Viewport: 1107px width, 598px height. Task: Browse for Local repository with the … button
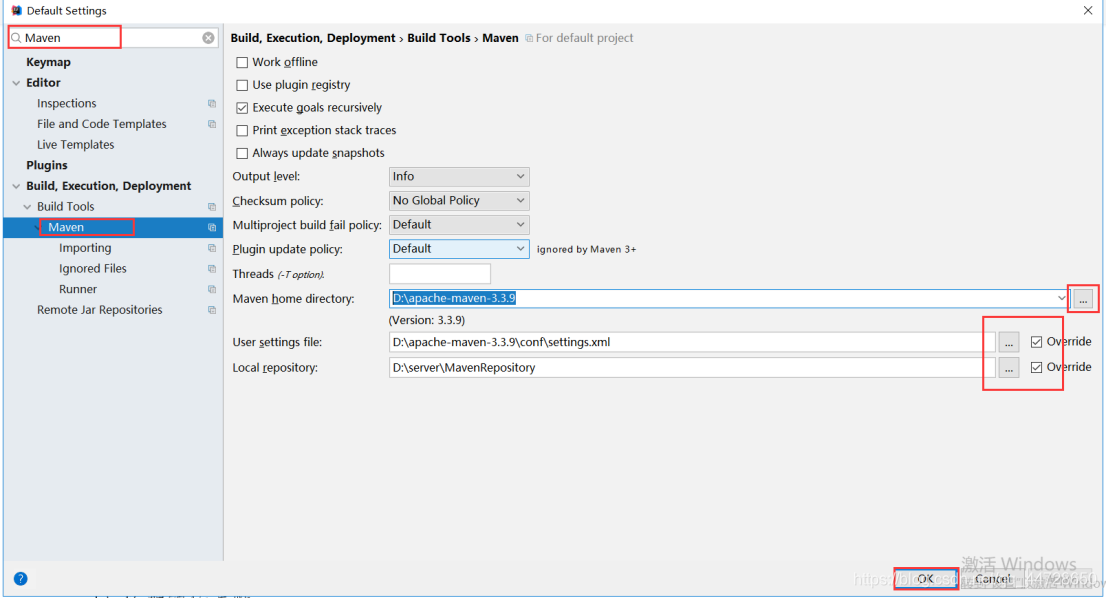coord(1009,368)
